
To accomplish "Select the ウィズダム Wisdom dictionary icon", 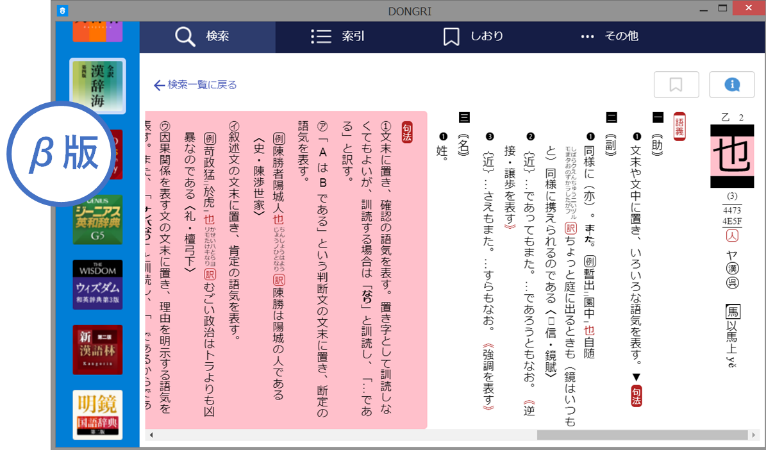I will pyautogui.click(x=98, y=284).
